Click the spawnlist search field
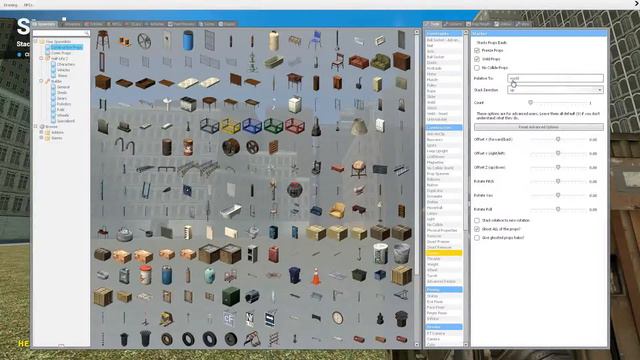 (61, 33)
